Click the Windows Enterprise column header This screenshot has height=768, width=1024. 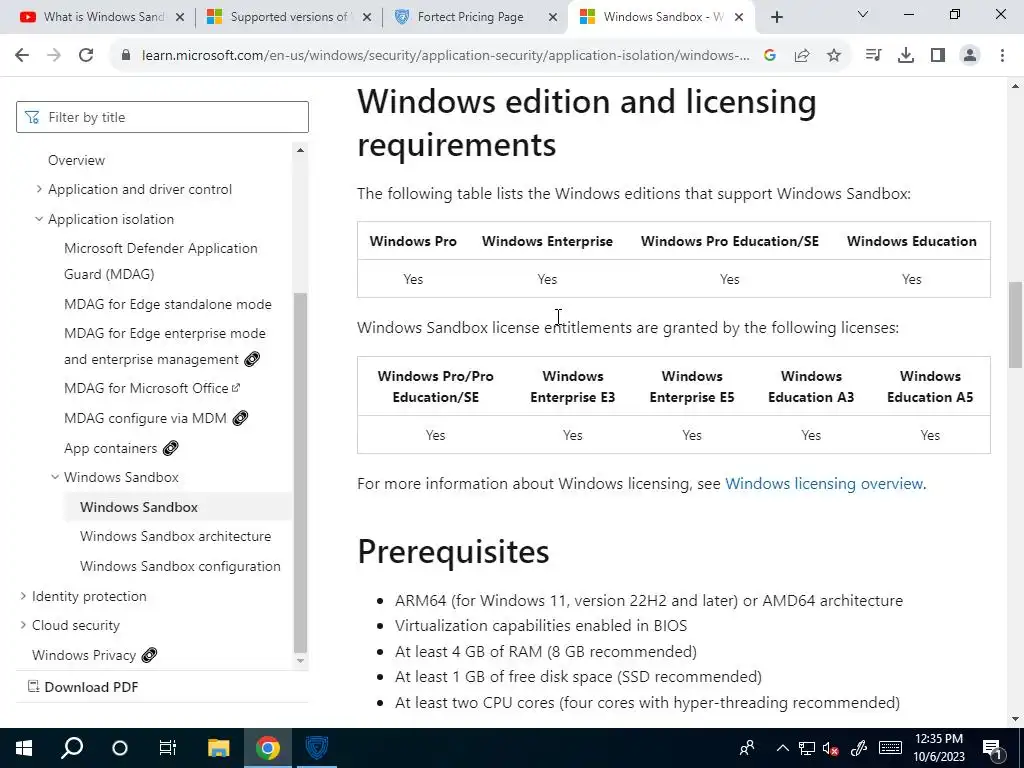(547, 241)
